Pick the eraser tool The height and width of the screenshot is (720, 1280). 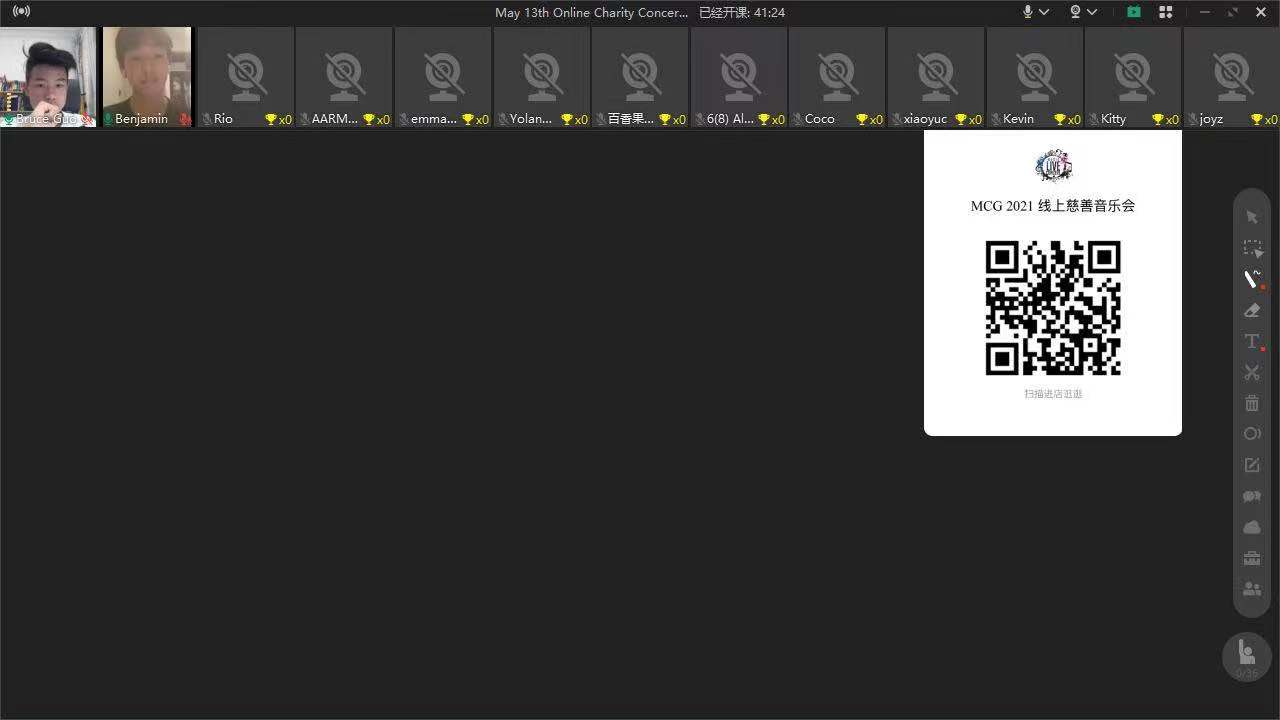click(1252, 311)
